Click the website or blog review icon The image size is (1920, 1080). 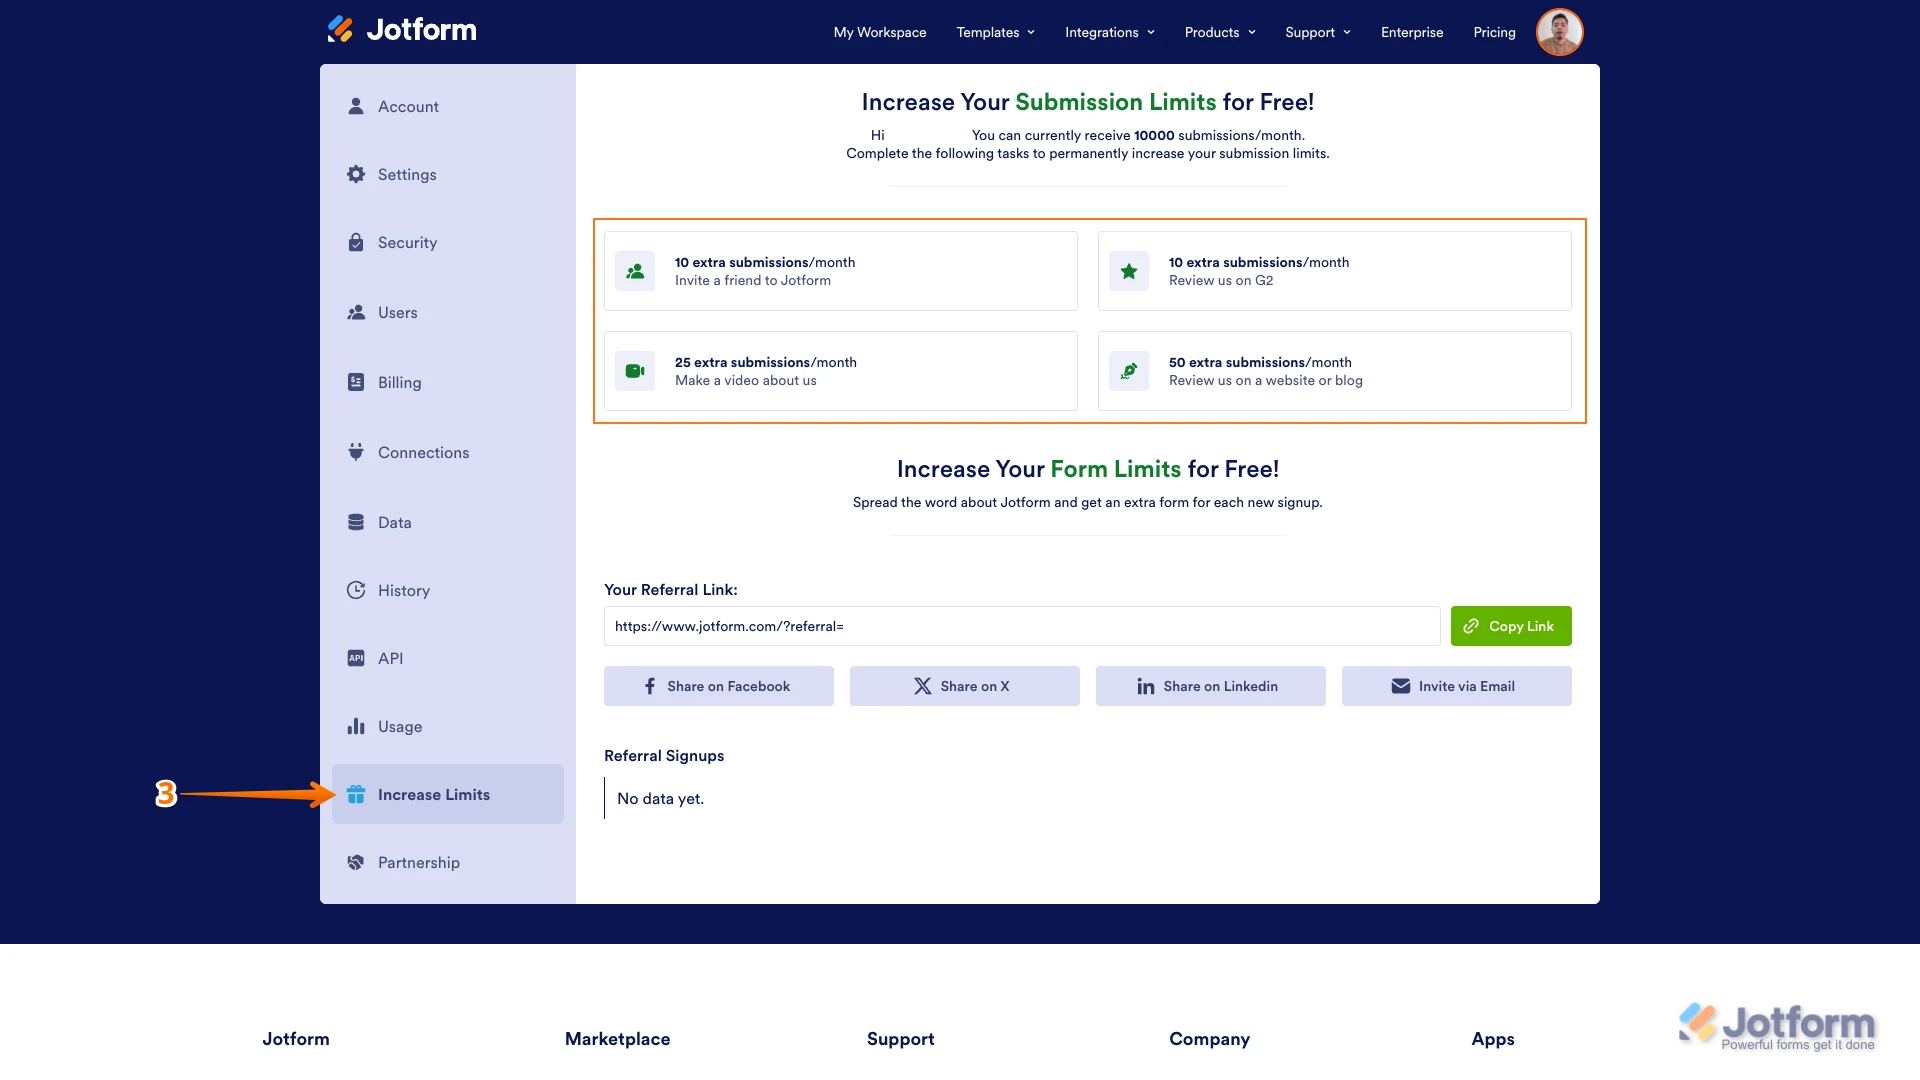point(1129,371)
